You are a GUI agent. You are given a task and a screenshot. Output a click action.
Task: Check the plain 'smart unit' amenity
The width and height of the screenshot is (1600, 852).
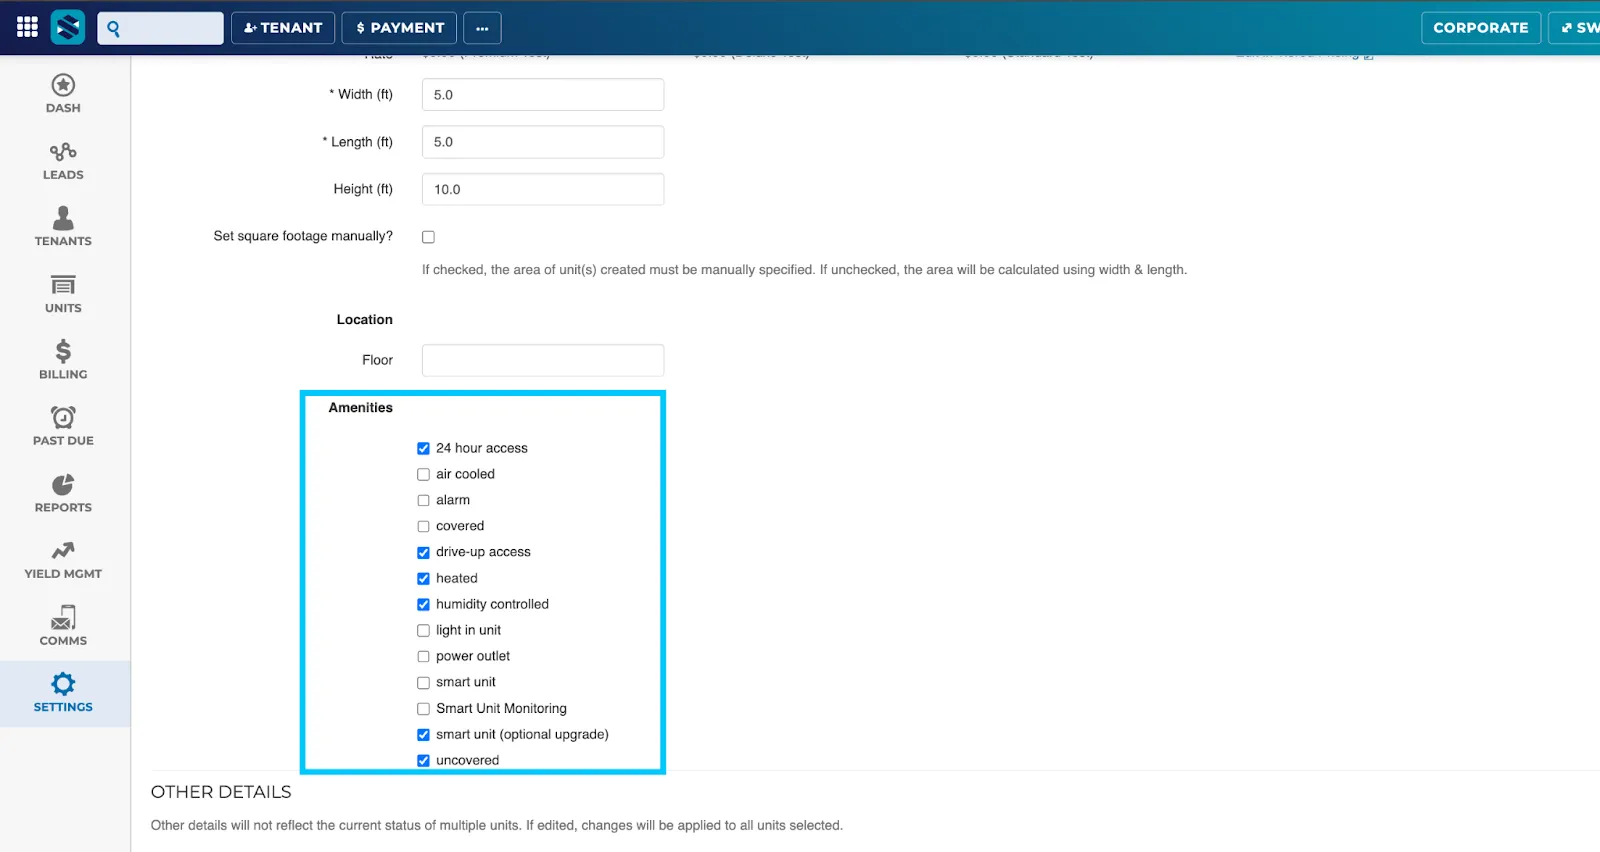(x=424, y=682)
